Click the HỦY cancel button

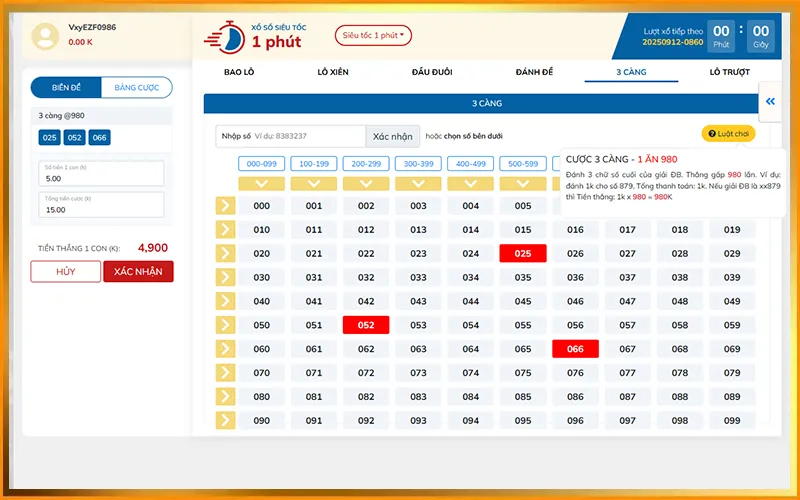pyautogui.click(x=66, y=271)
